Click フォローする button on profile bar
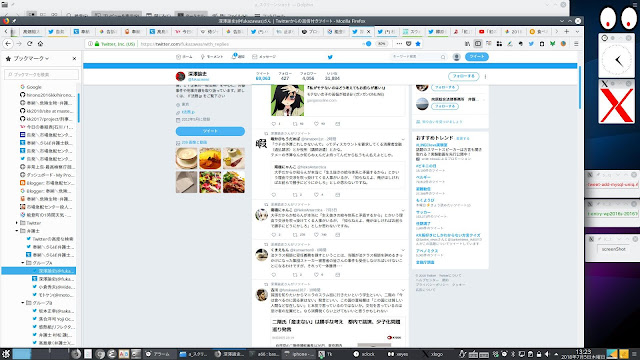Viewport: 640px width, 360px height. 463,76
